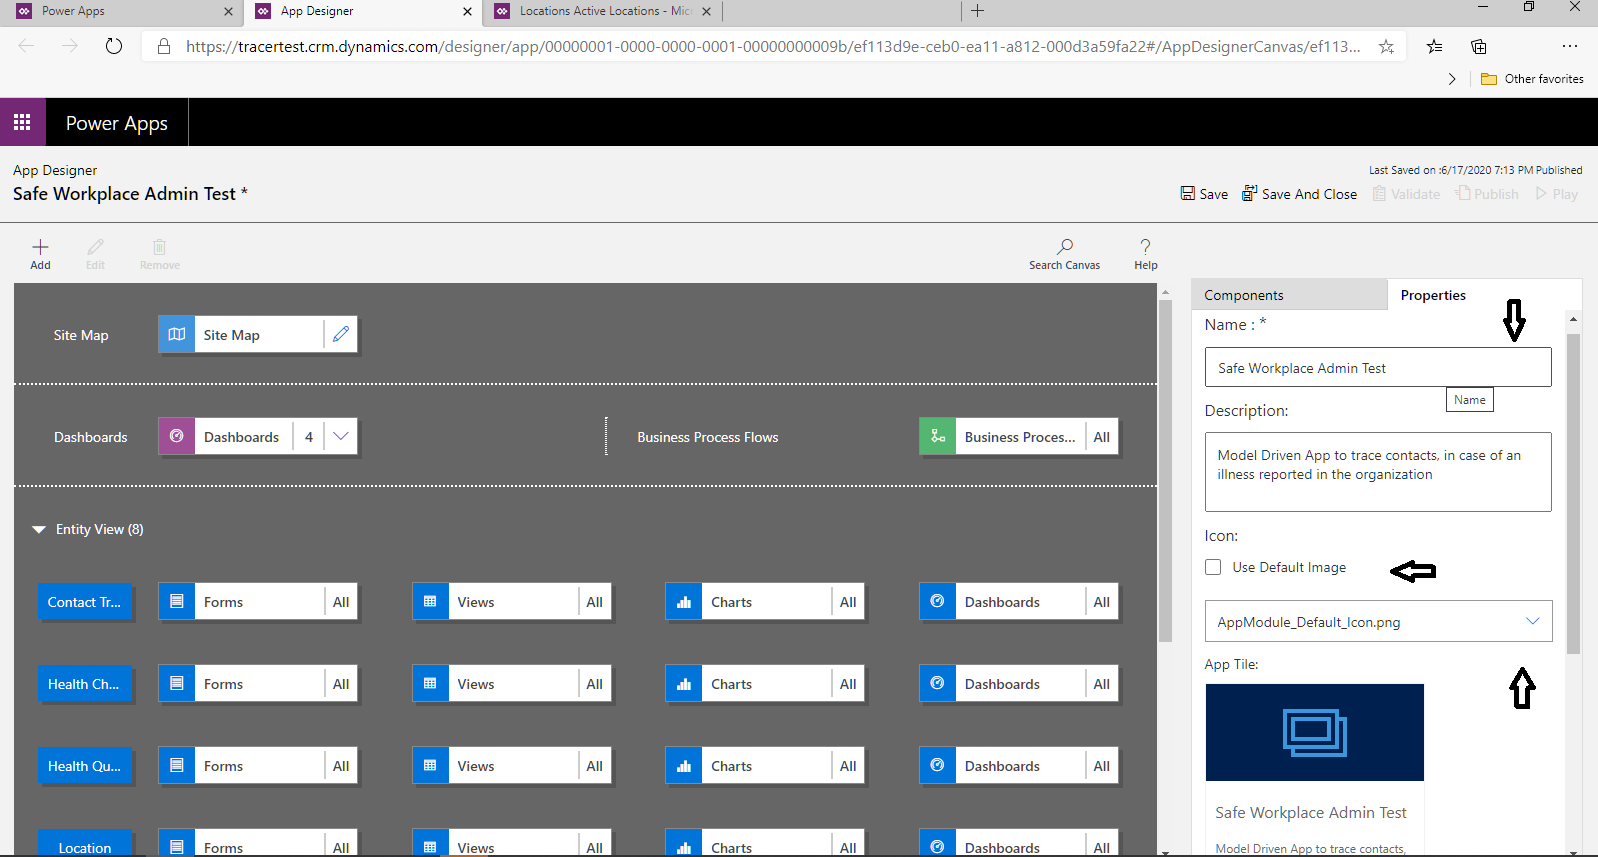Viewport: 1598px width, 857px height.
Task: Select the Health Qu... entity tile
Action: click(x=85, y=765)
